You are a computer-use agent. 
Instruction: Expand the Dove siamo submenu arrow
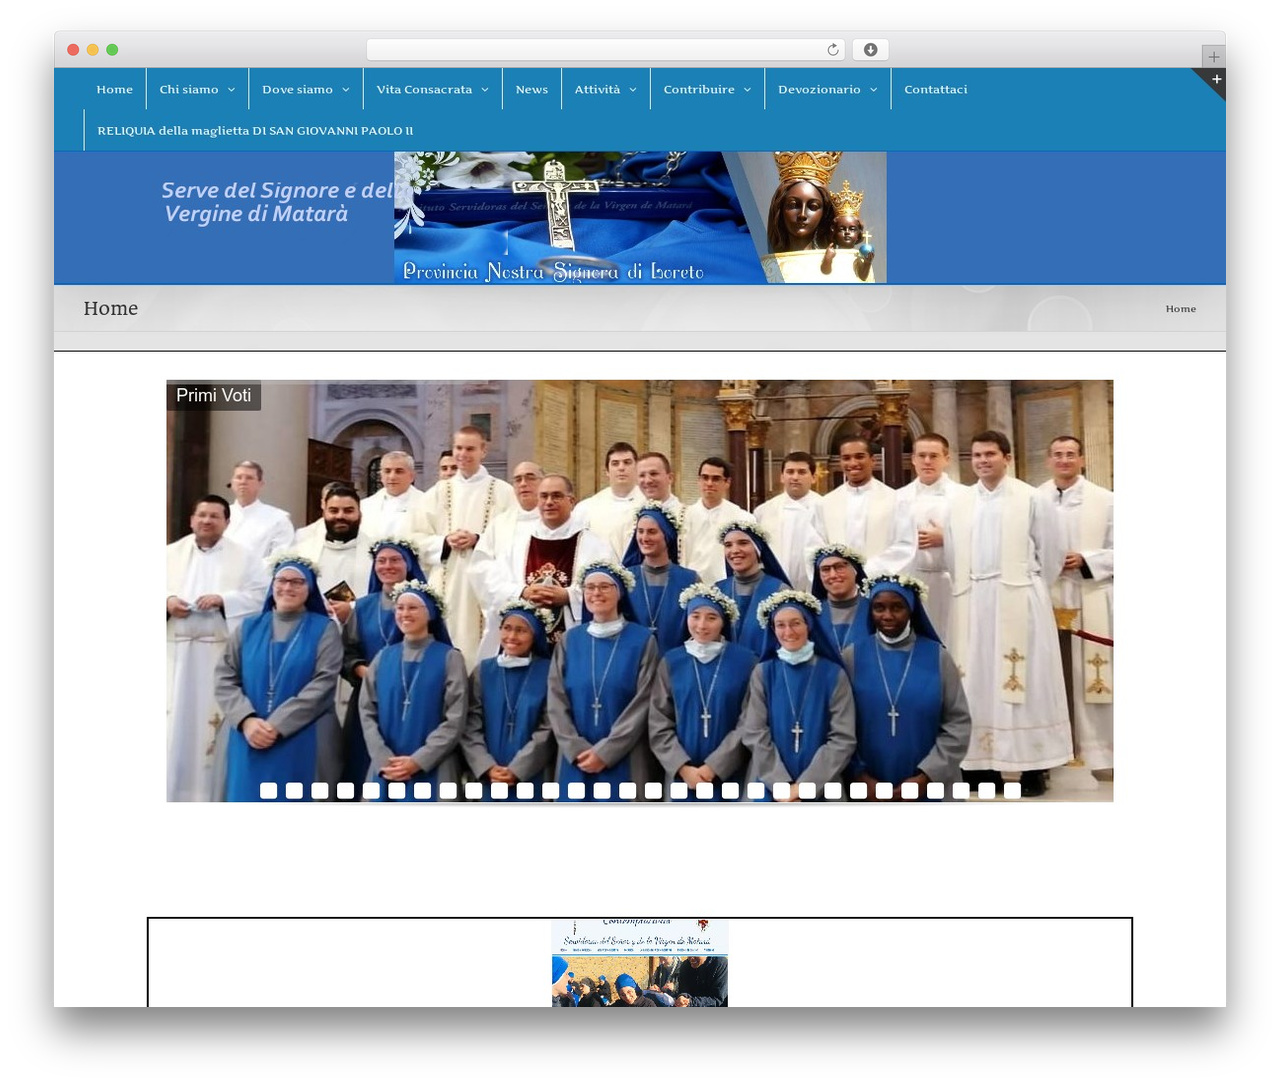[x=346, y=90]
